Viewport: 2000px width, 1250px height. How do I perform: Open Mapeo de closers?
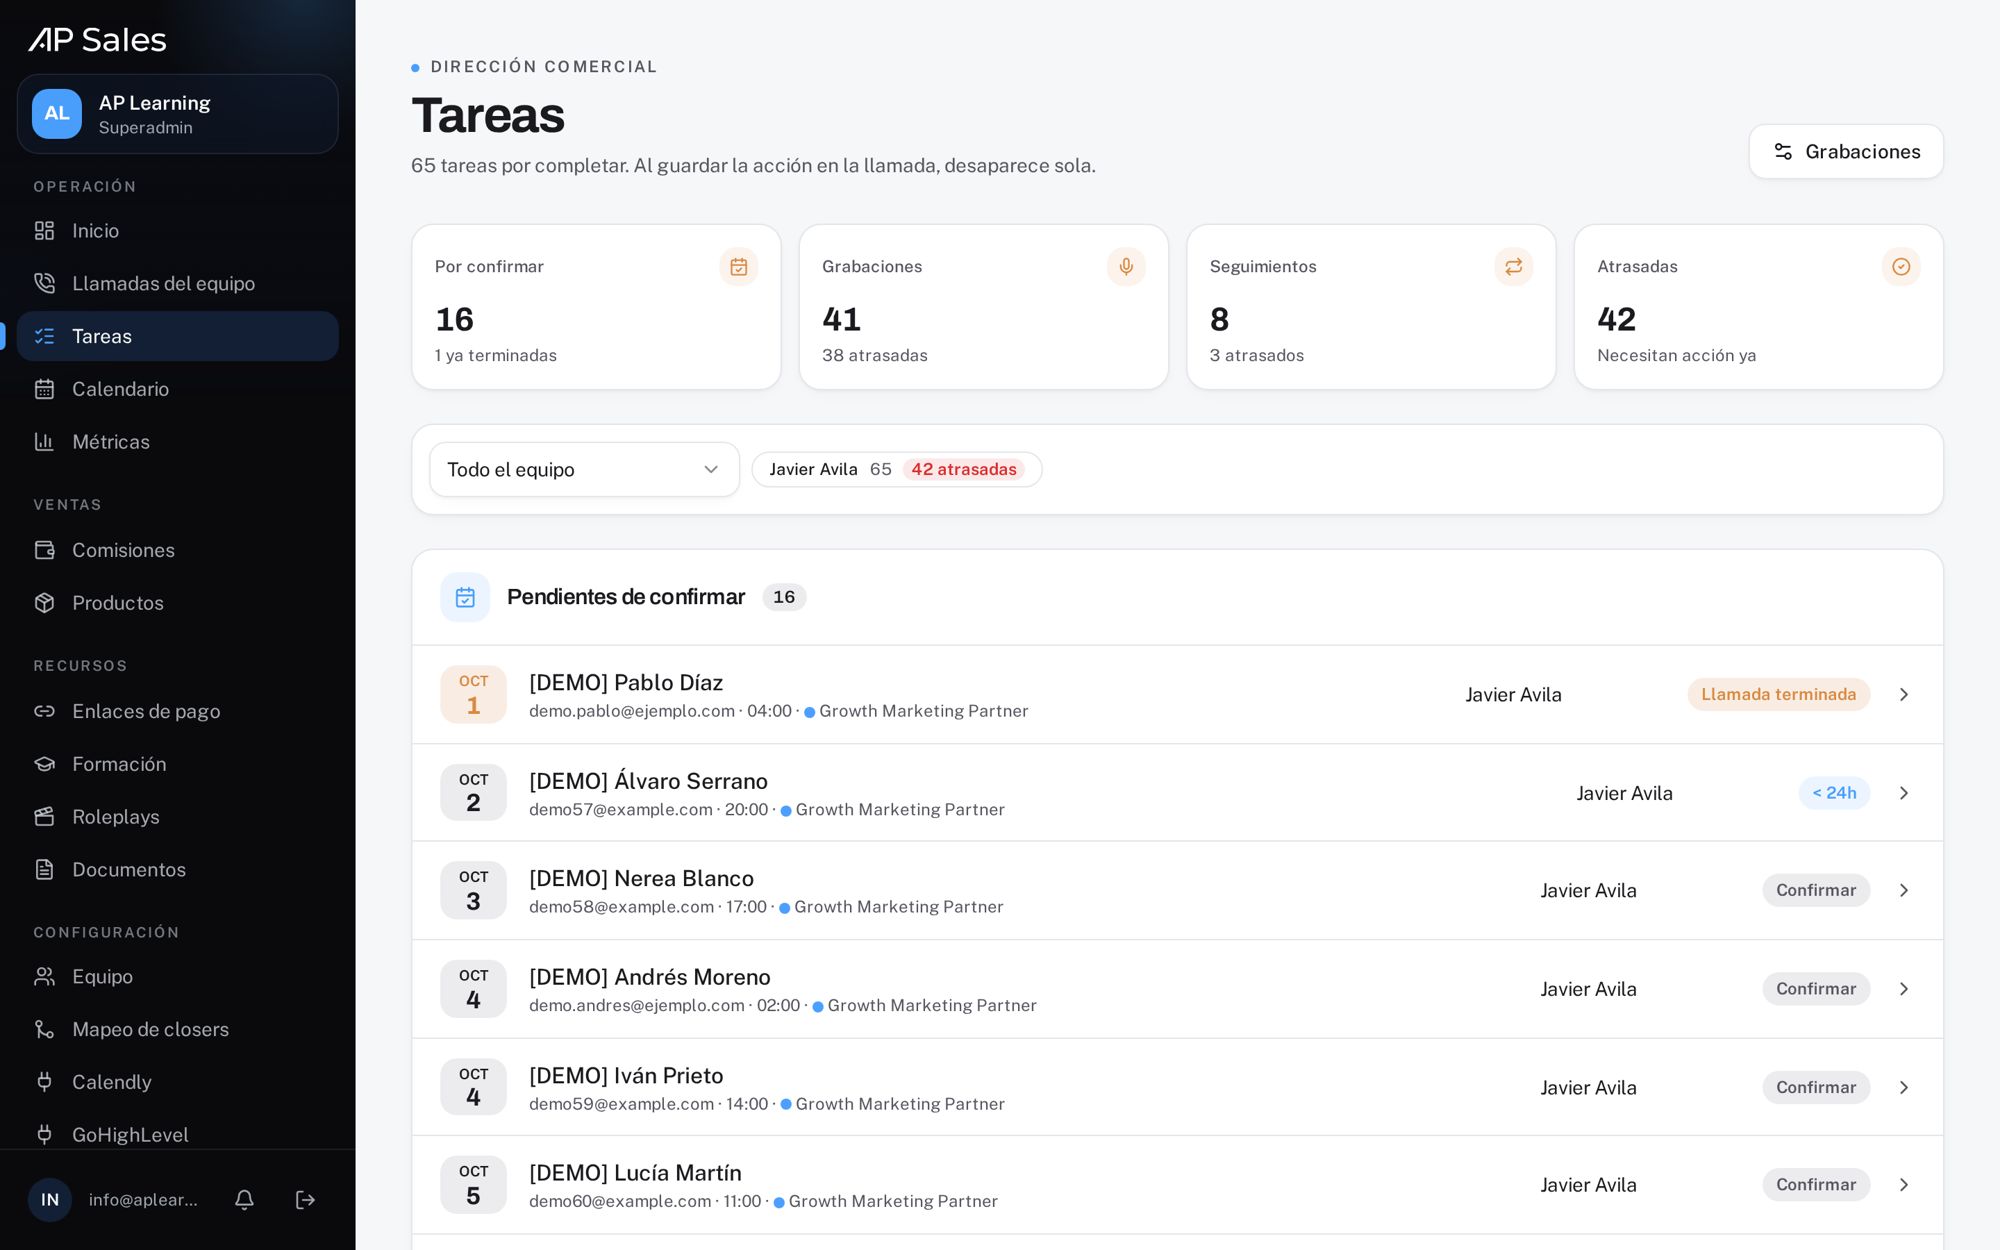click(x=178, y=1030)
